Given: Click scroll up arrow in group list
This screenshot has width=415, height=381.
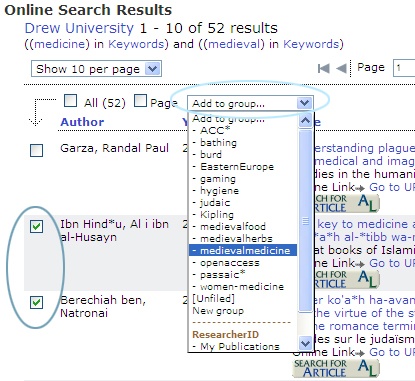Looking at the screenshot, I should 305,120.
